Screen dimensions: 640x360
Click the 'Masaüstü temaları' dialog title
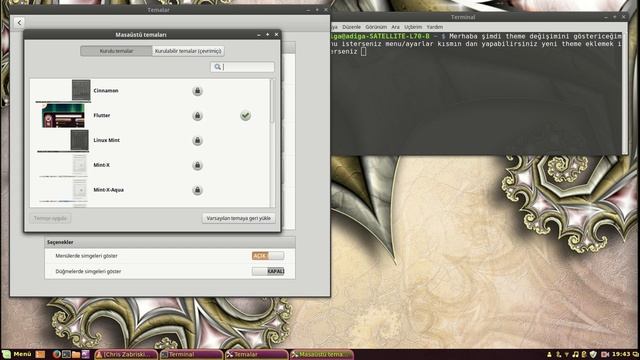pos(140,35)
